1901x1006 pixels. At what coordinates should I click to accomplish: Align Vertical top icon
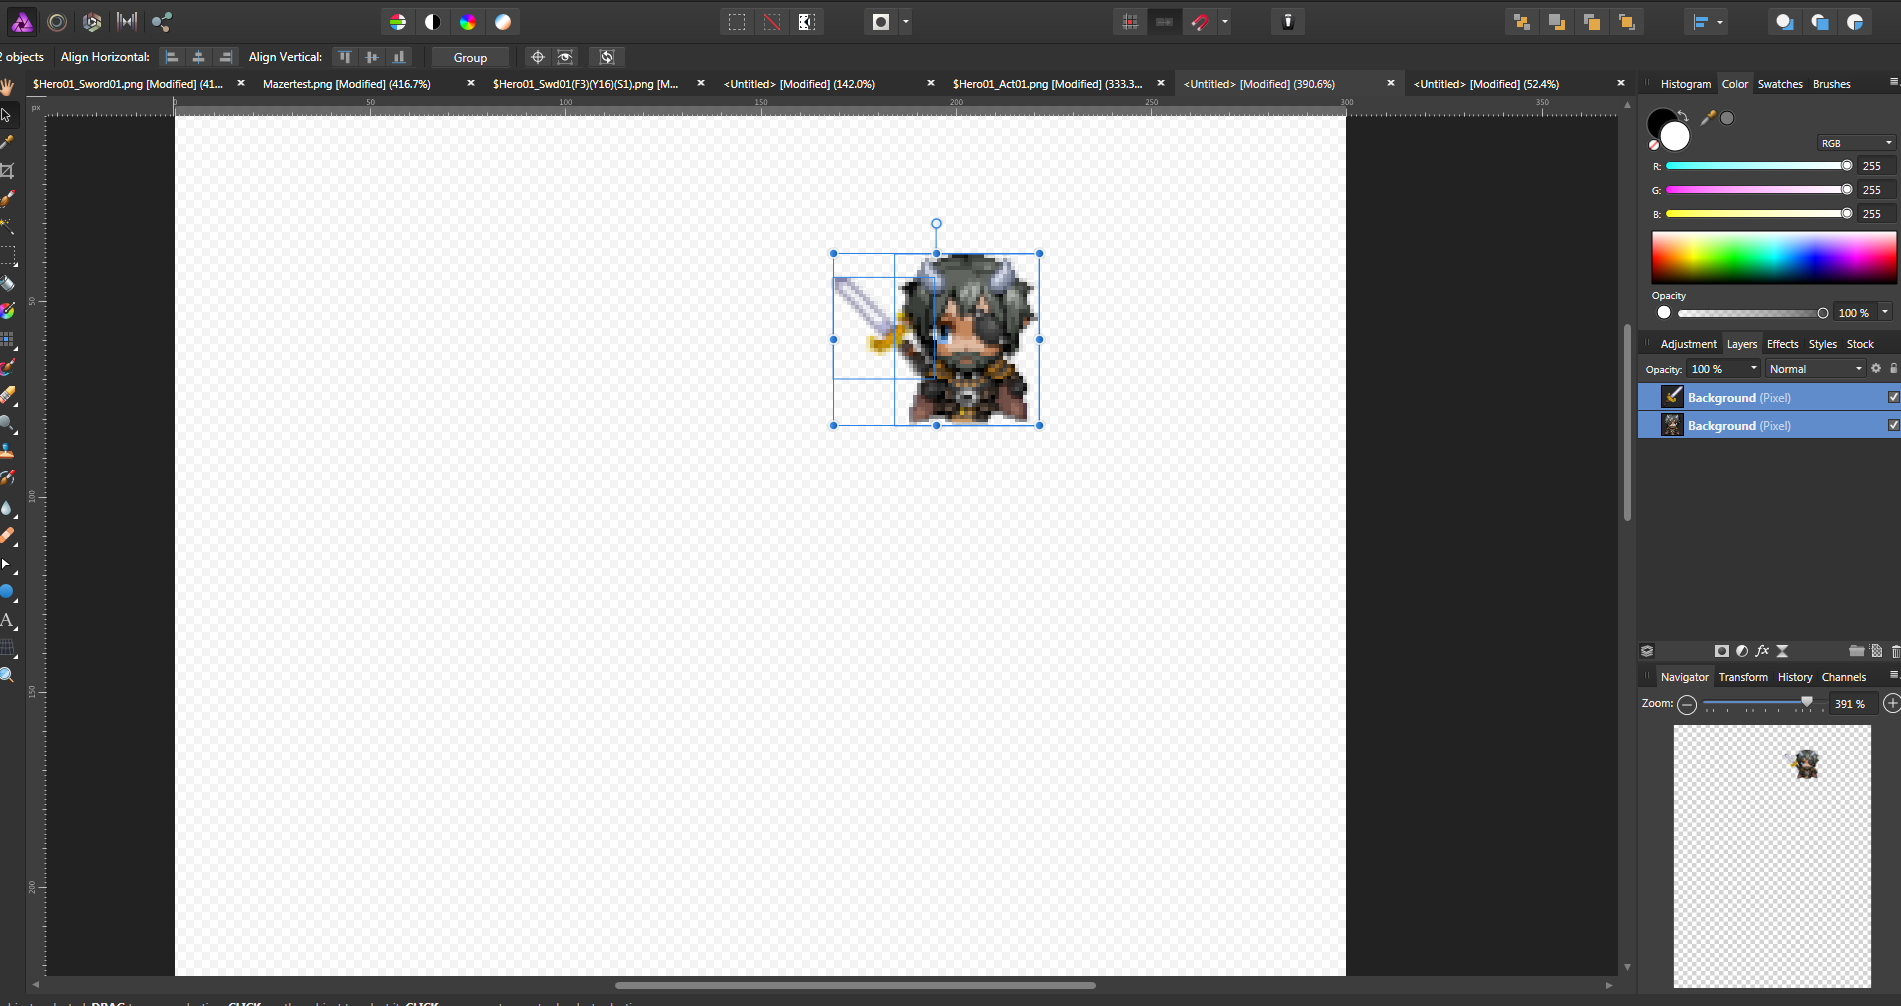point(345,57)
